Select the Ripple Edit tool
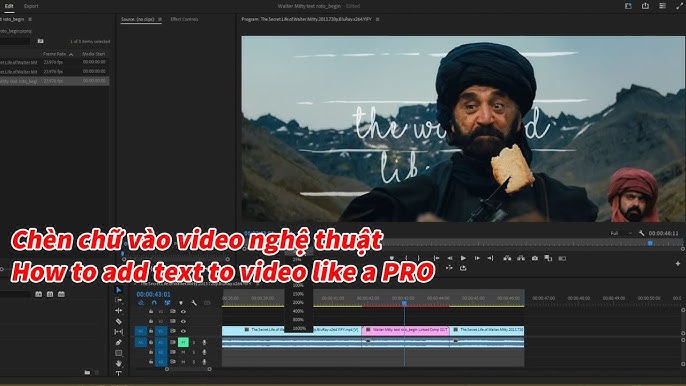Screen dimensions: 686x386 click(119, 311)
